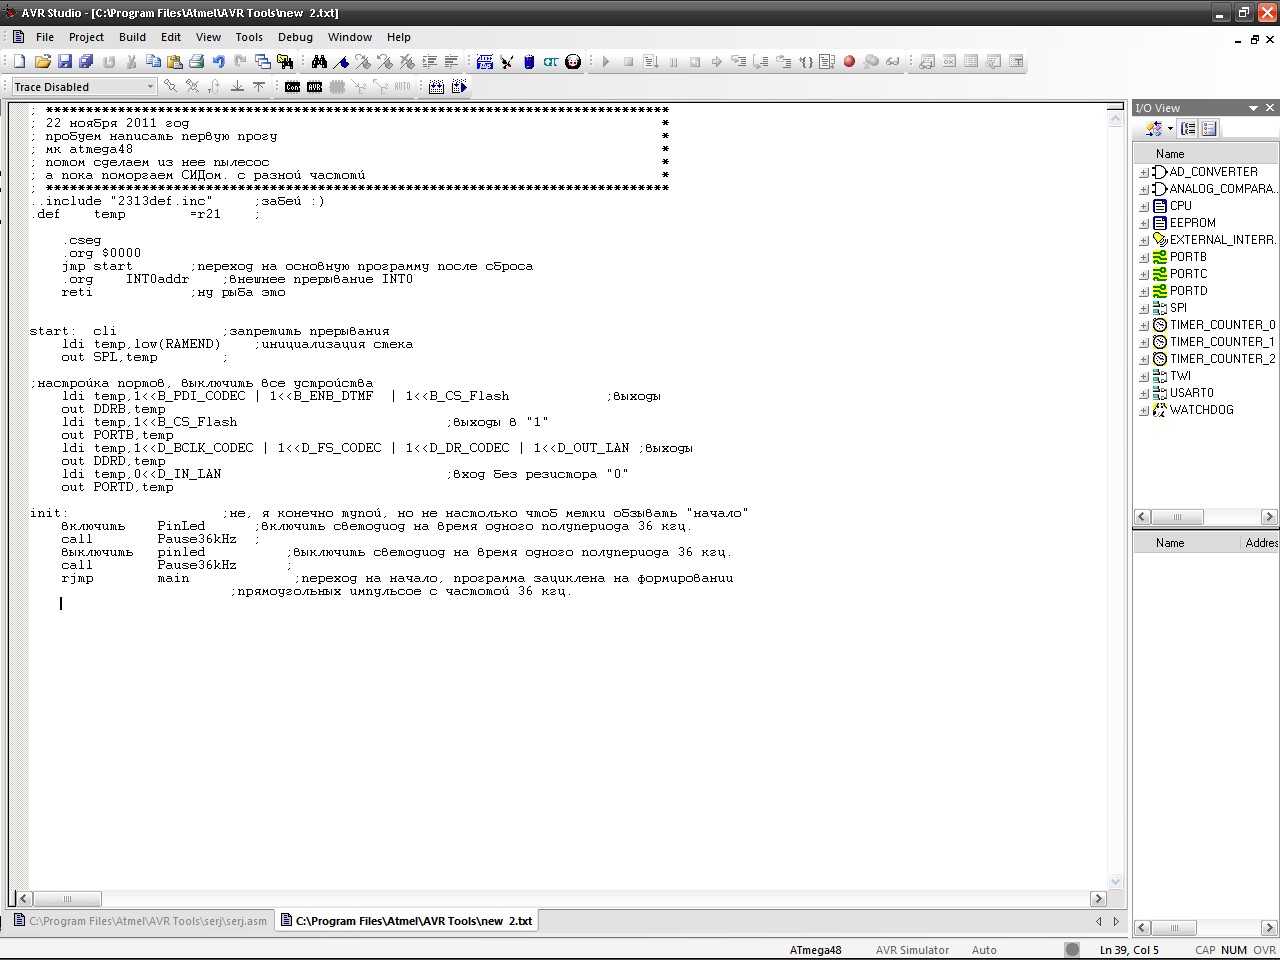Click the Address column header in lower pane

(1259, 543)
